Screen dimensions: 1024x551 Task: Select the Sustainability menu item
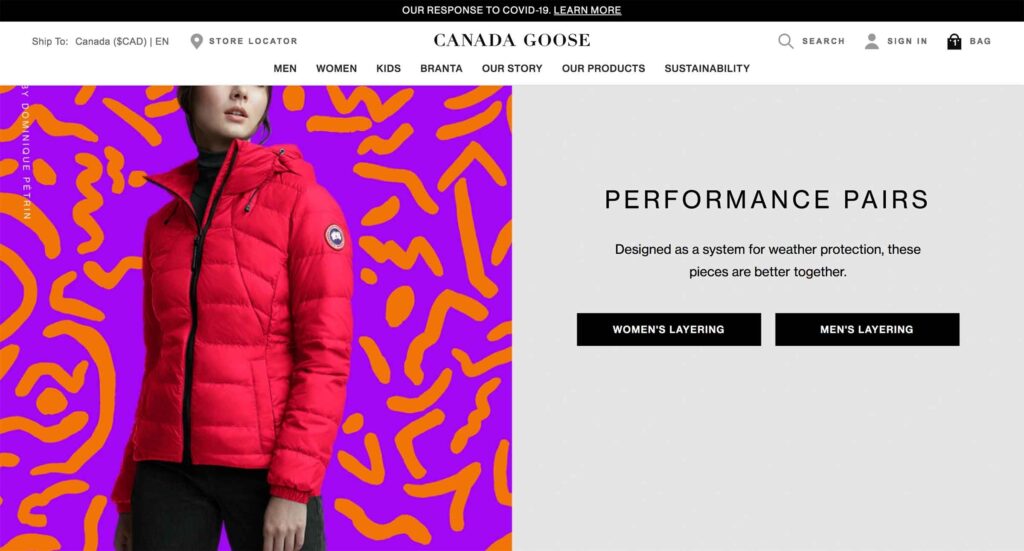pos(707,69)
